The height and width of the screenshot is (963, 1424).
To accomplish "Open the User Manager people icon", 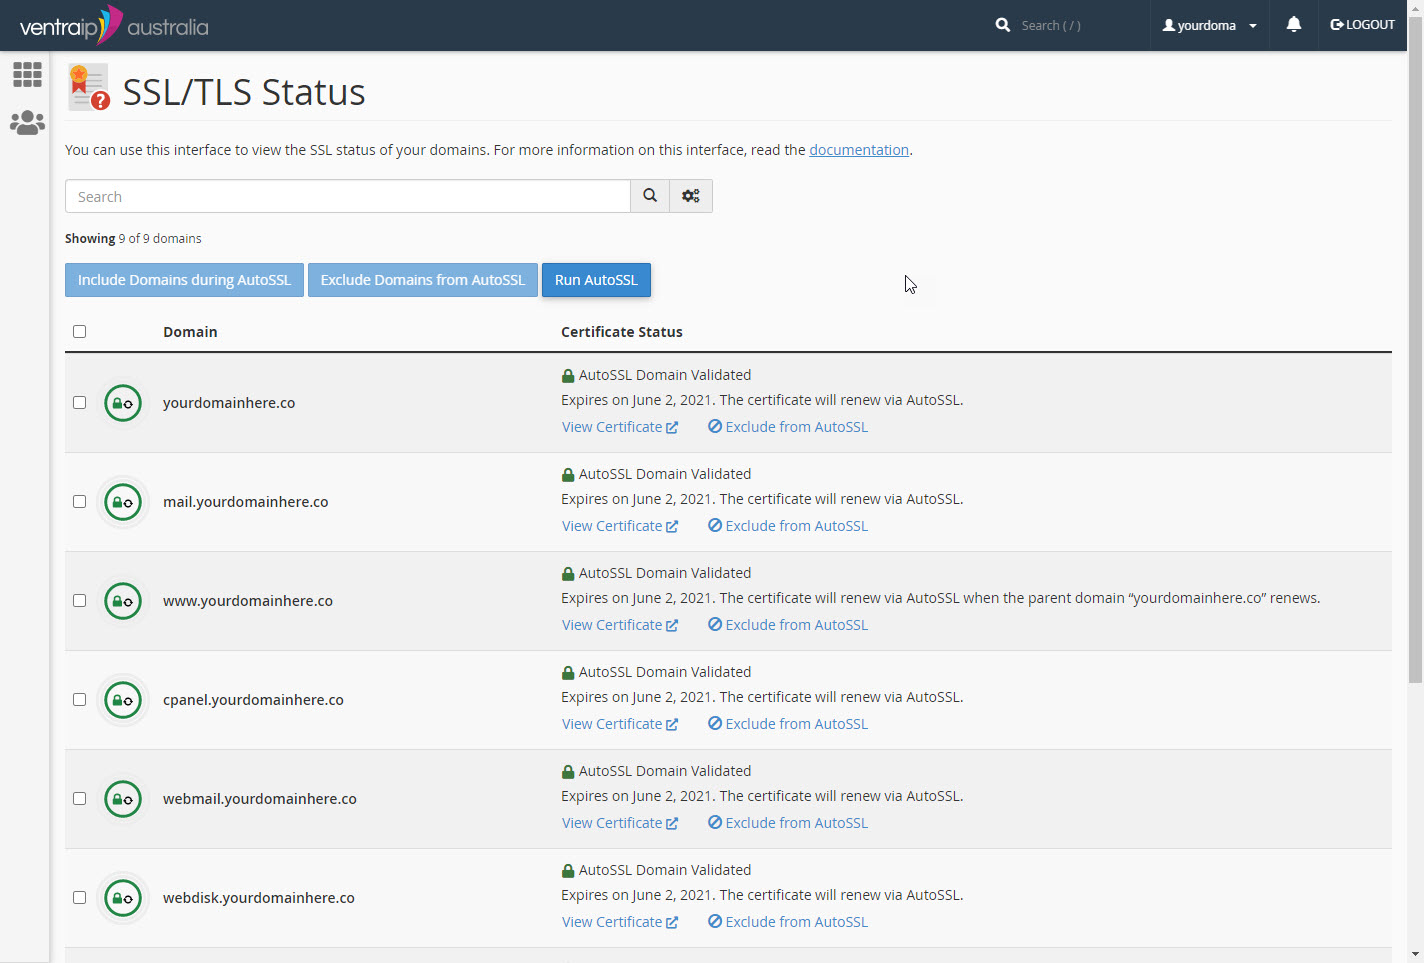I will pyautogui.click(x=27, y=122).
